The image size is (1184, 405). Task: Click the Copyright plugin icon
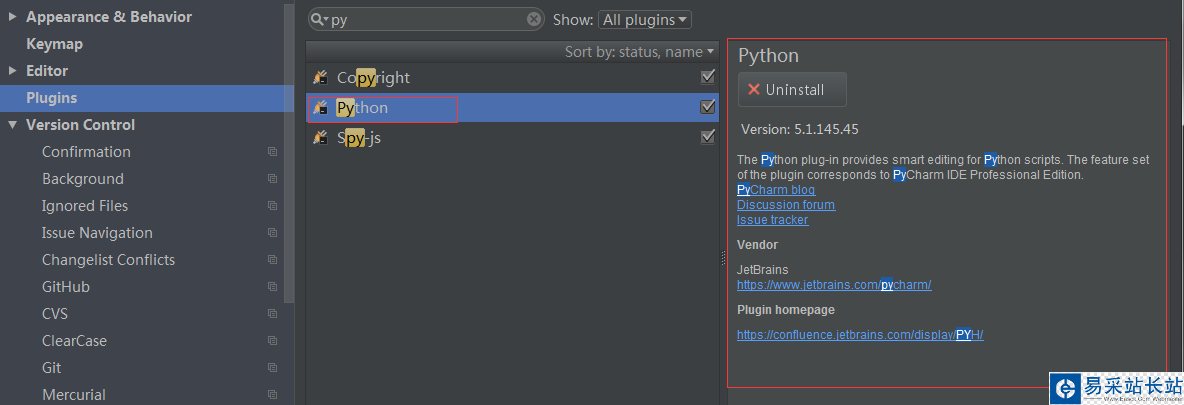(x=321, y=78)
